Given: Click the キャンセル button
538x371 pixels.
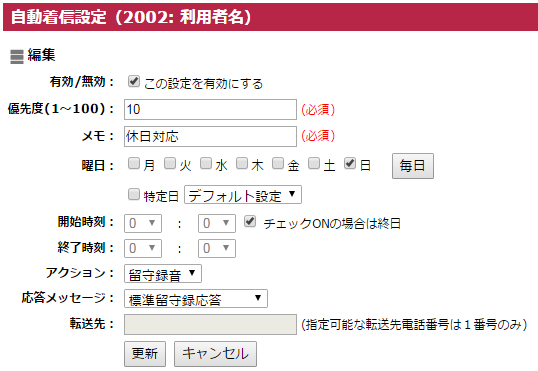Looking at the screenshot, I should coord(215,353).
